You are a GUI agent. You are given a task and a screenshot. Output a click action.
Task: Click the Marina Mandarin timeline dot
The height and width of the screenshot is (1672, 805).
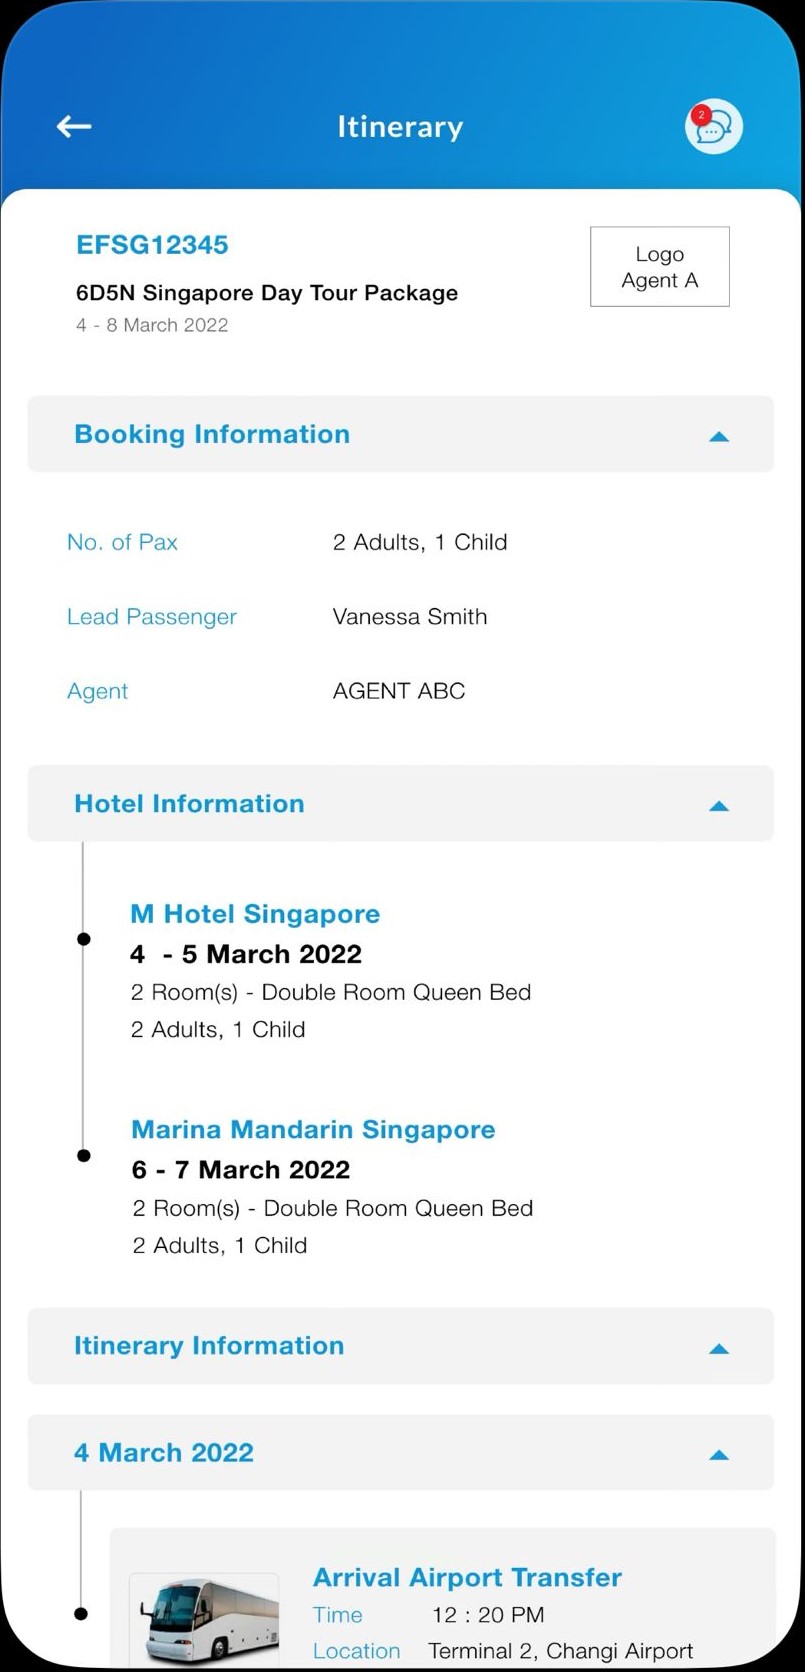pyautogui.click(x=84, y=1155)
